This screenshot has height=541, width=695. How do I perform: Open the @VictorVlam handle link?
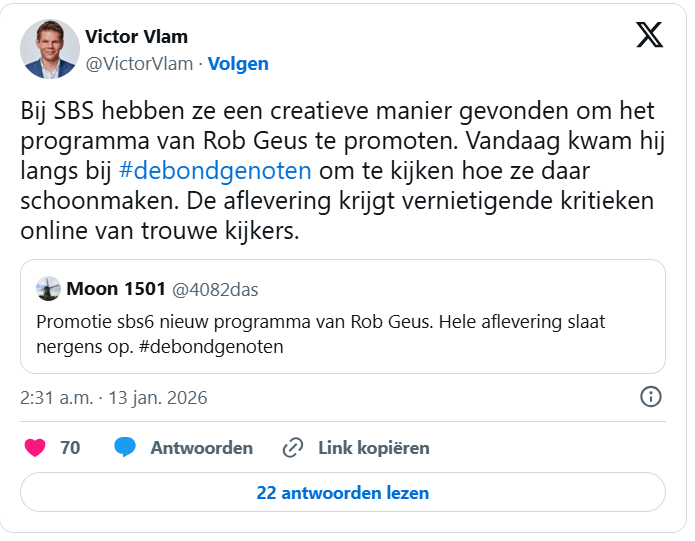coord(140,64)
